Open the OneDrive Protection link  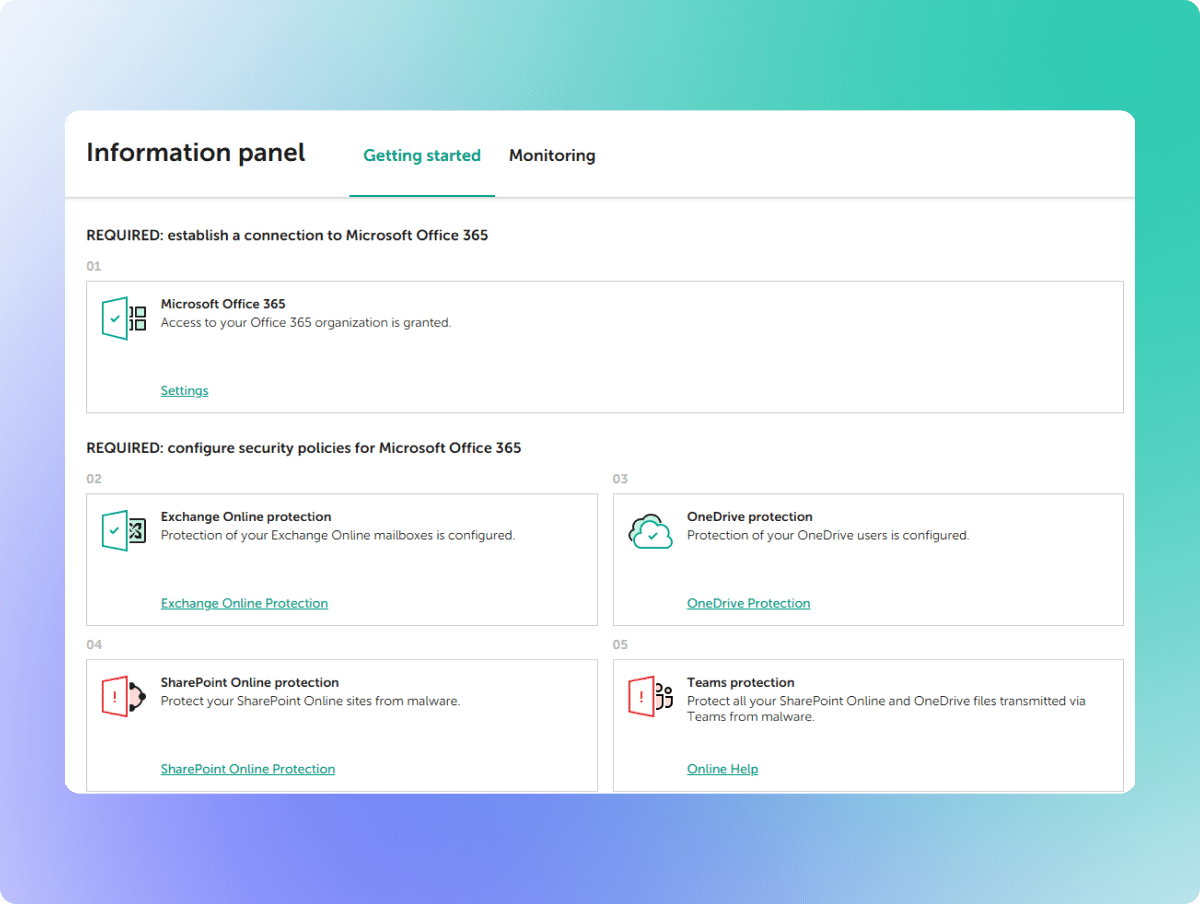click(748, 603)
